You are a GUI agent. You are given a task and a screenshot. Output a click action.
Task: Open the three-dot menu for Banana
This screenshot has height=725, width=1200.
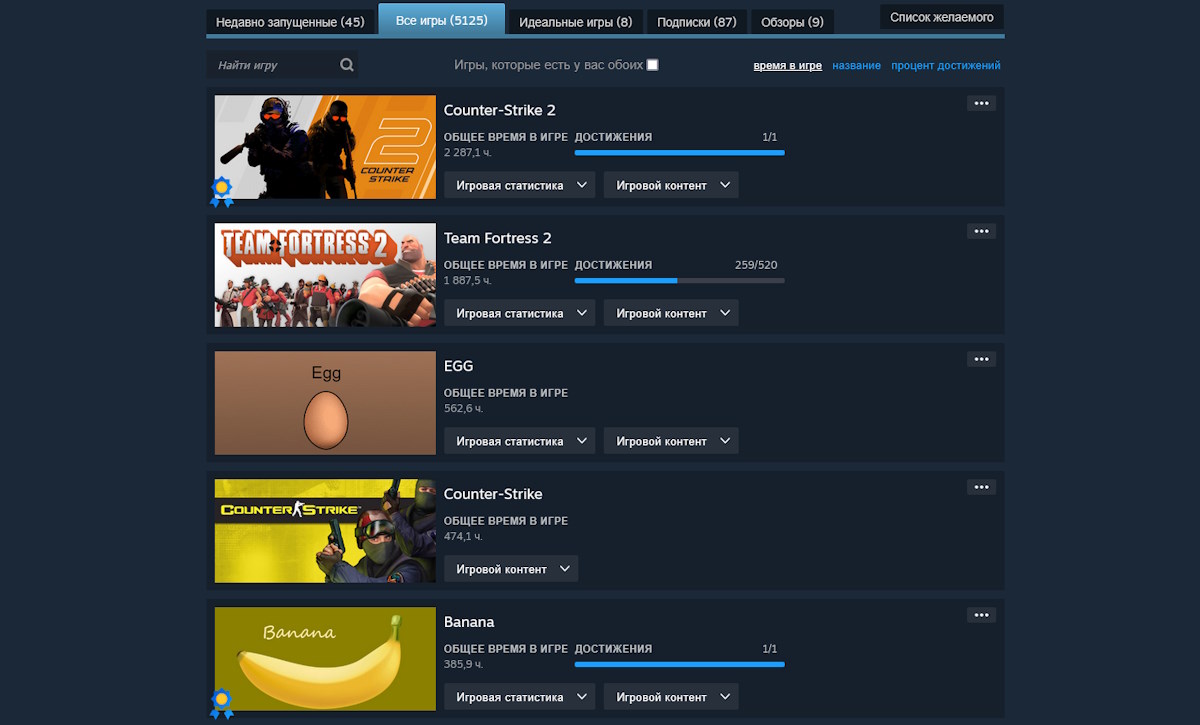pos(981,615)
